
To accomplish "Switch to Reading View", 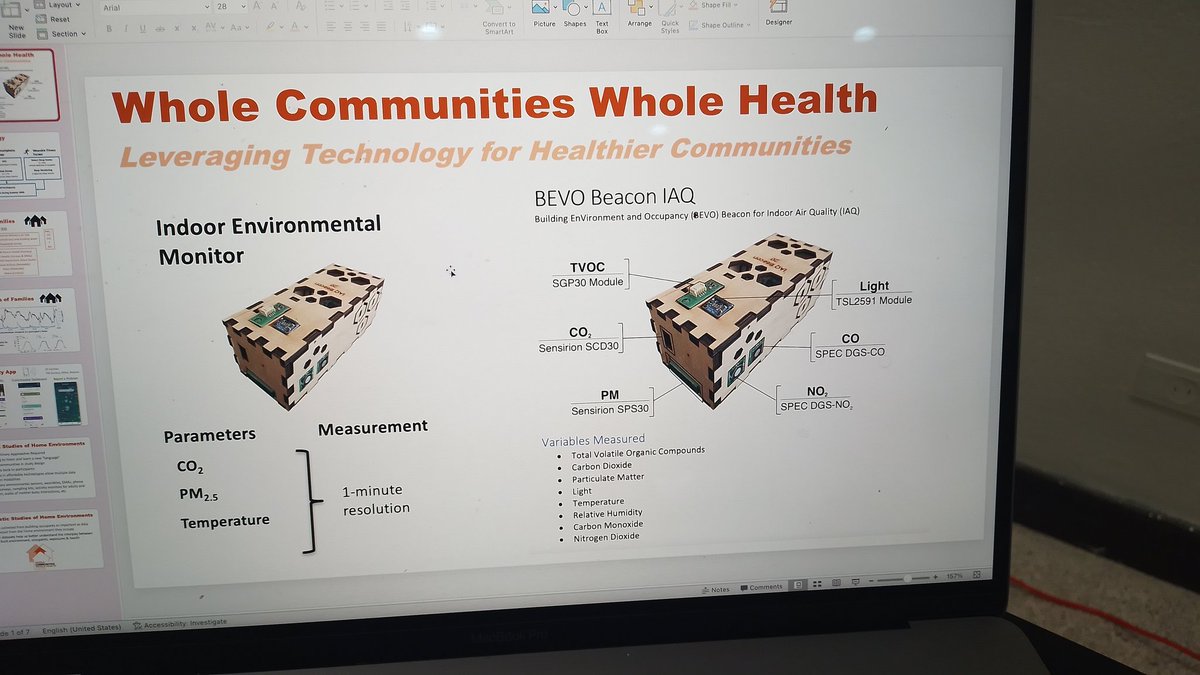I will [836, 583].
